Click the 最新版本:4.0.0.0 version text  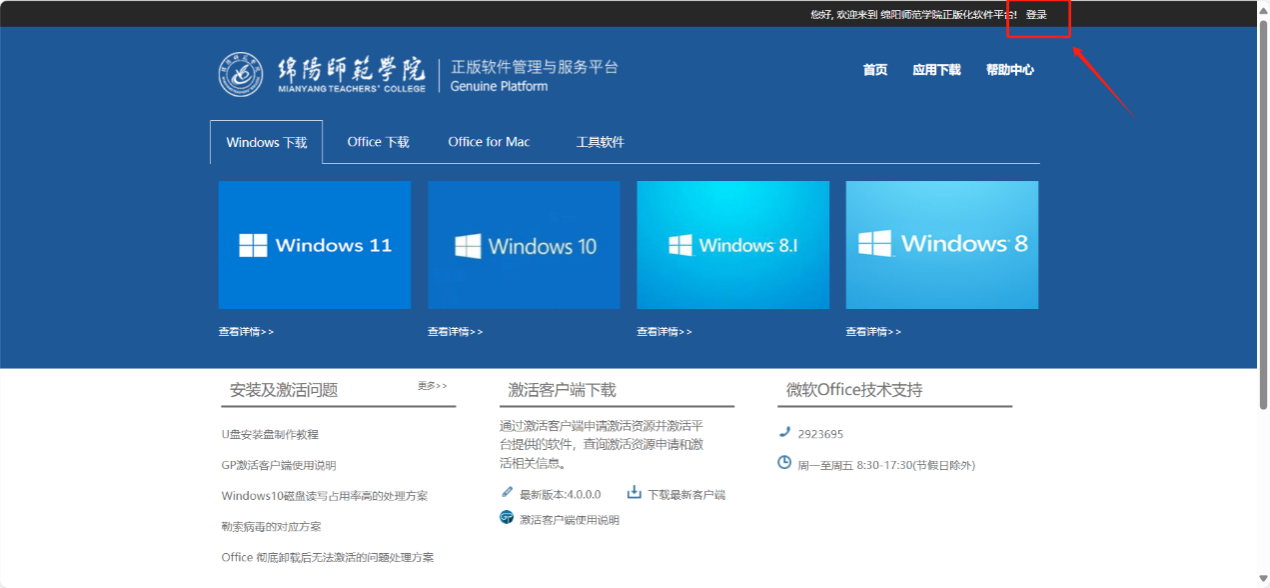coord(560,495)
